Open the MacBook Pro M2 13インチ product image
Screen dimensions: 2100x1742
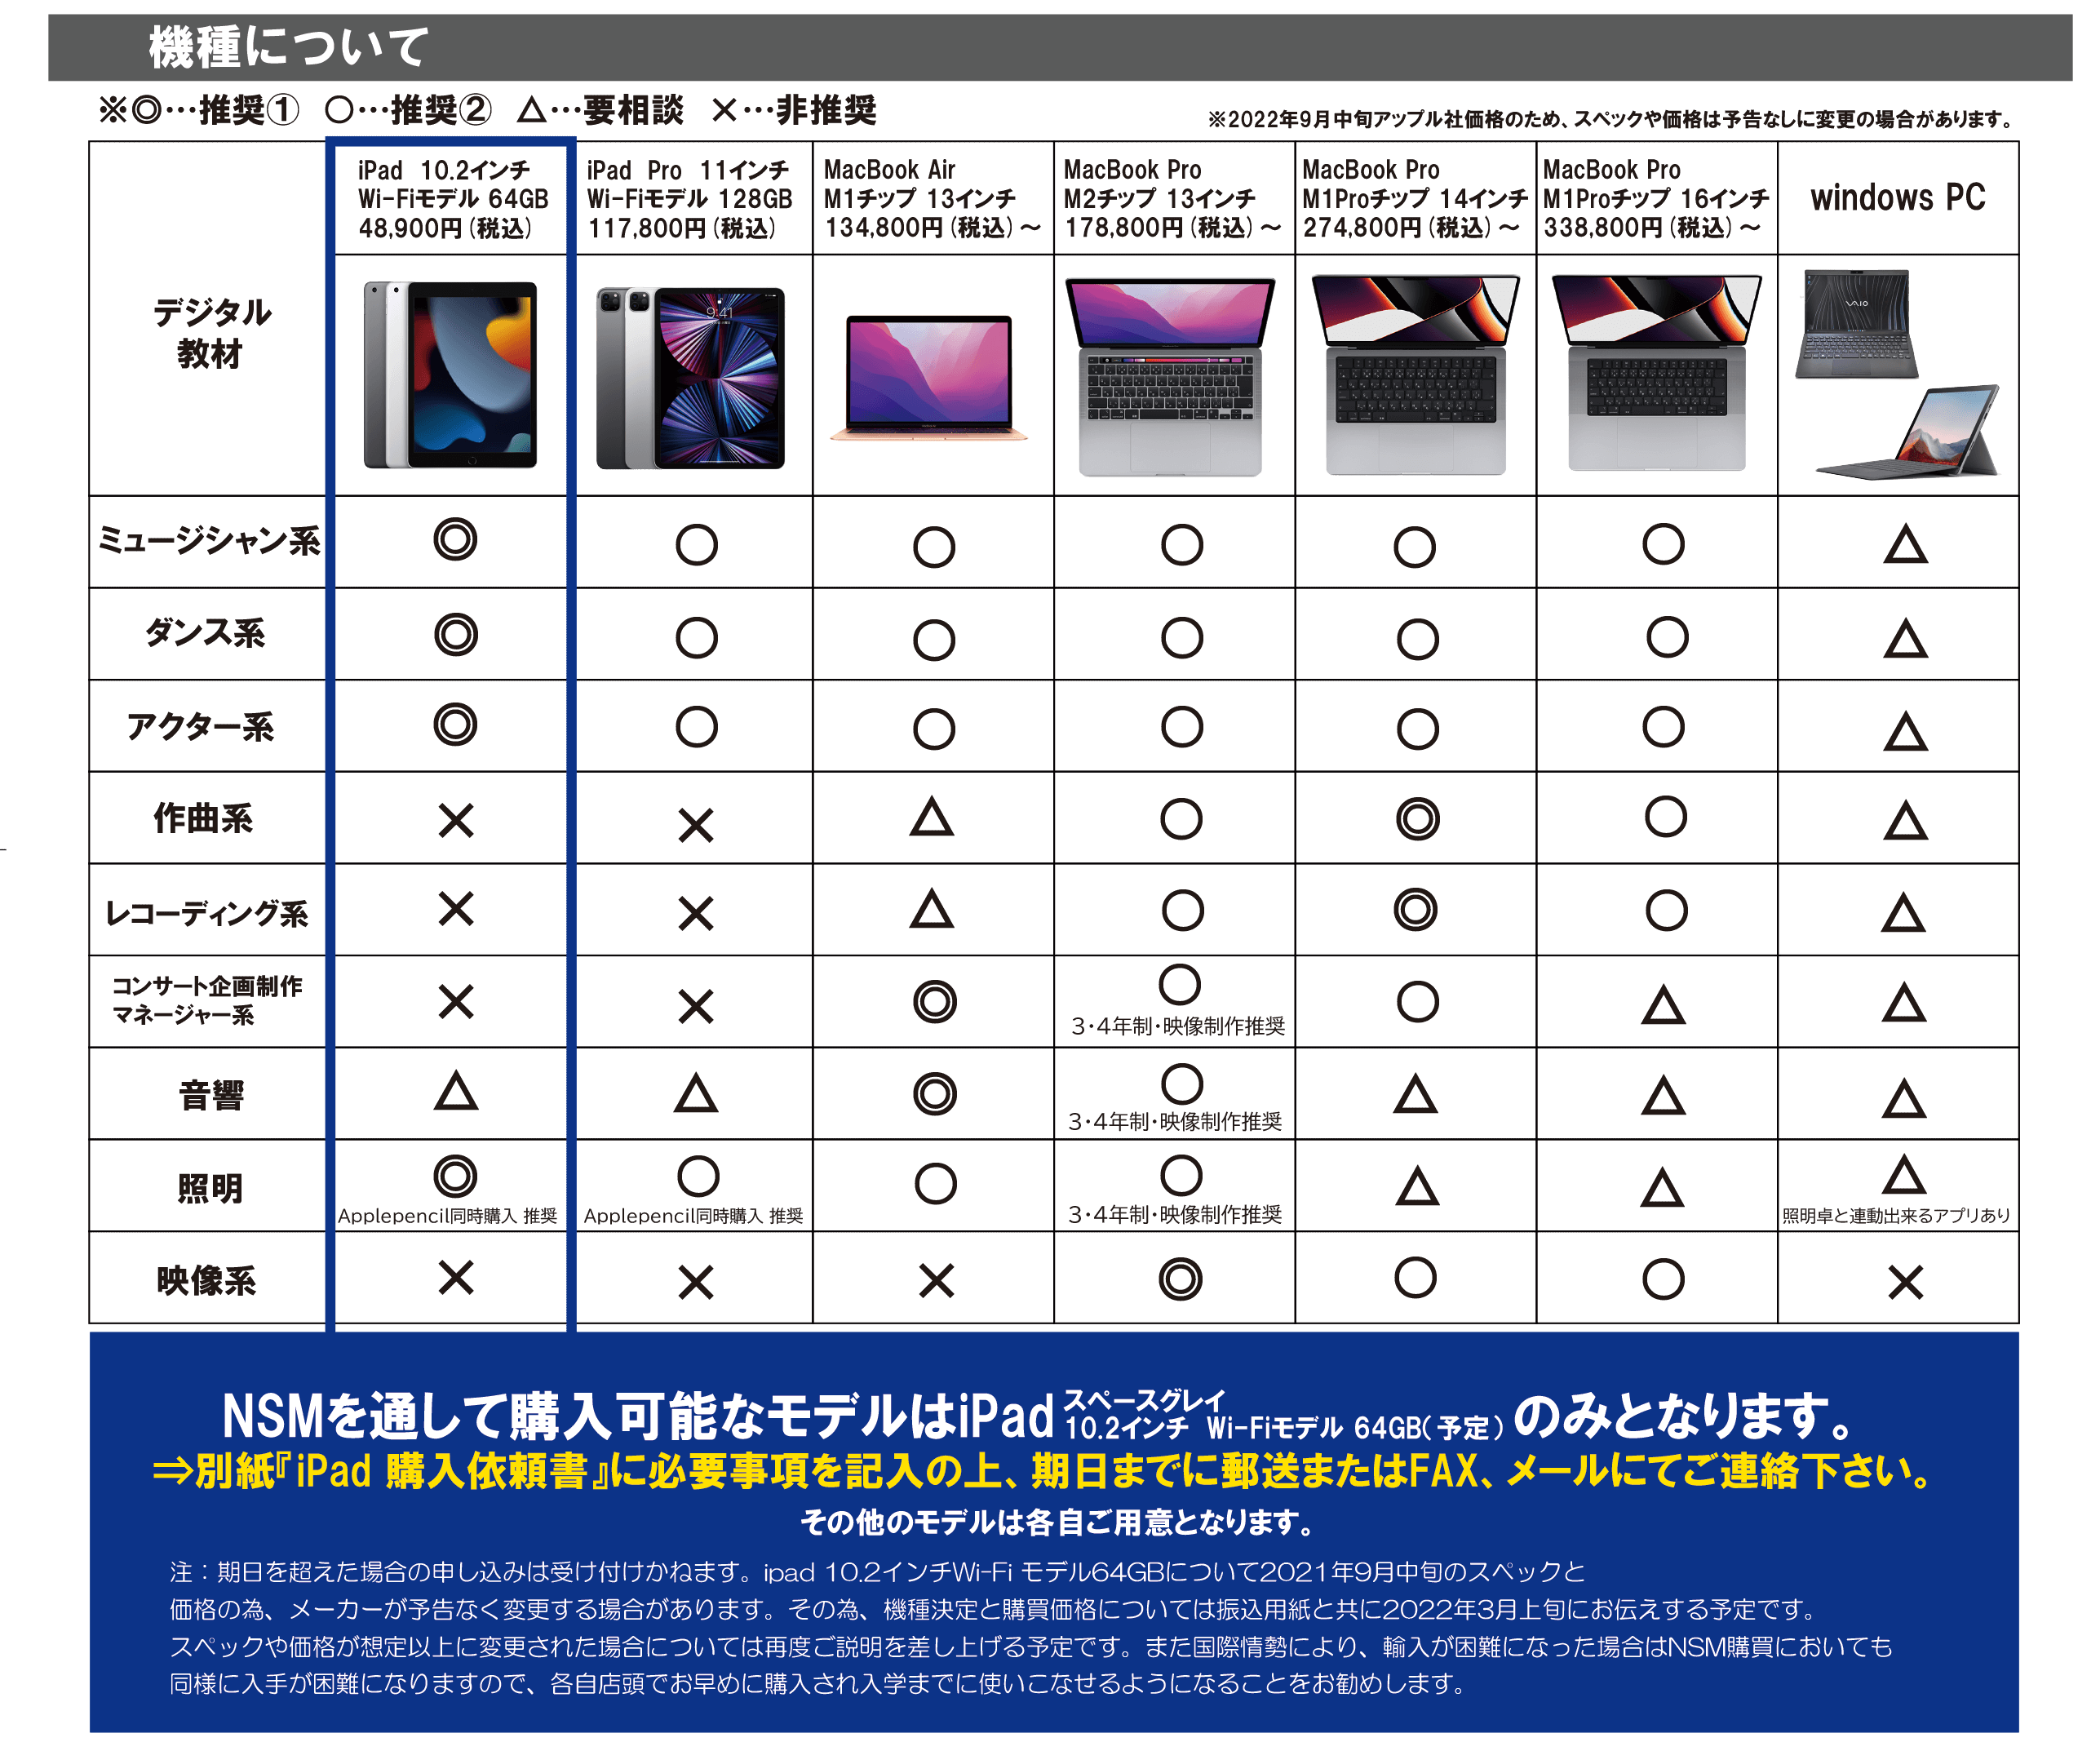(1171, 376)
